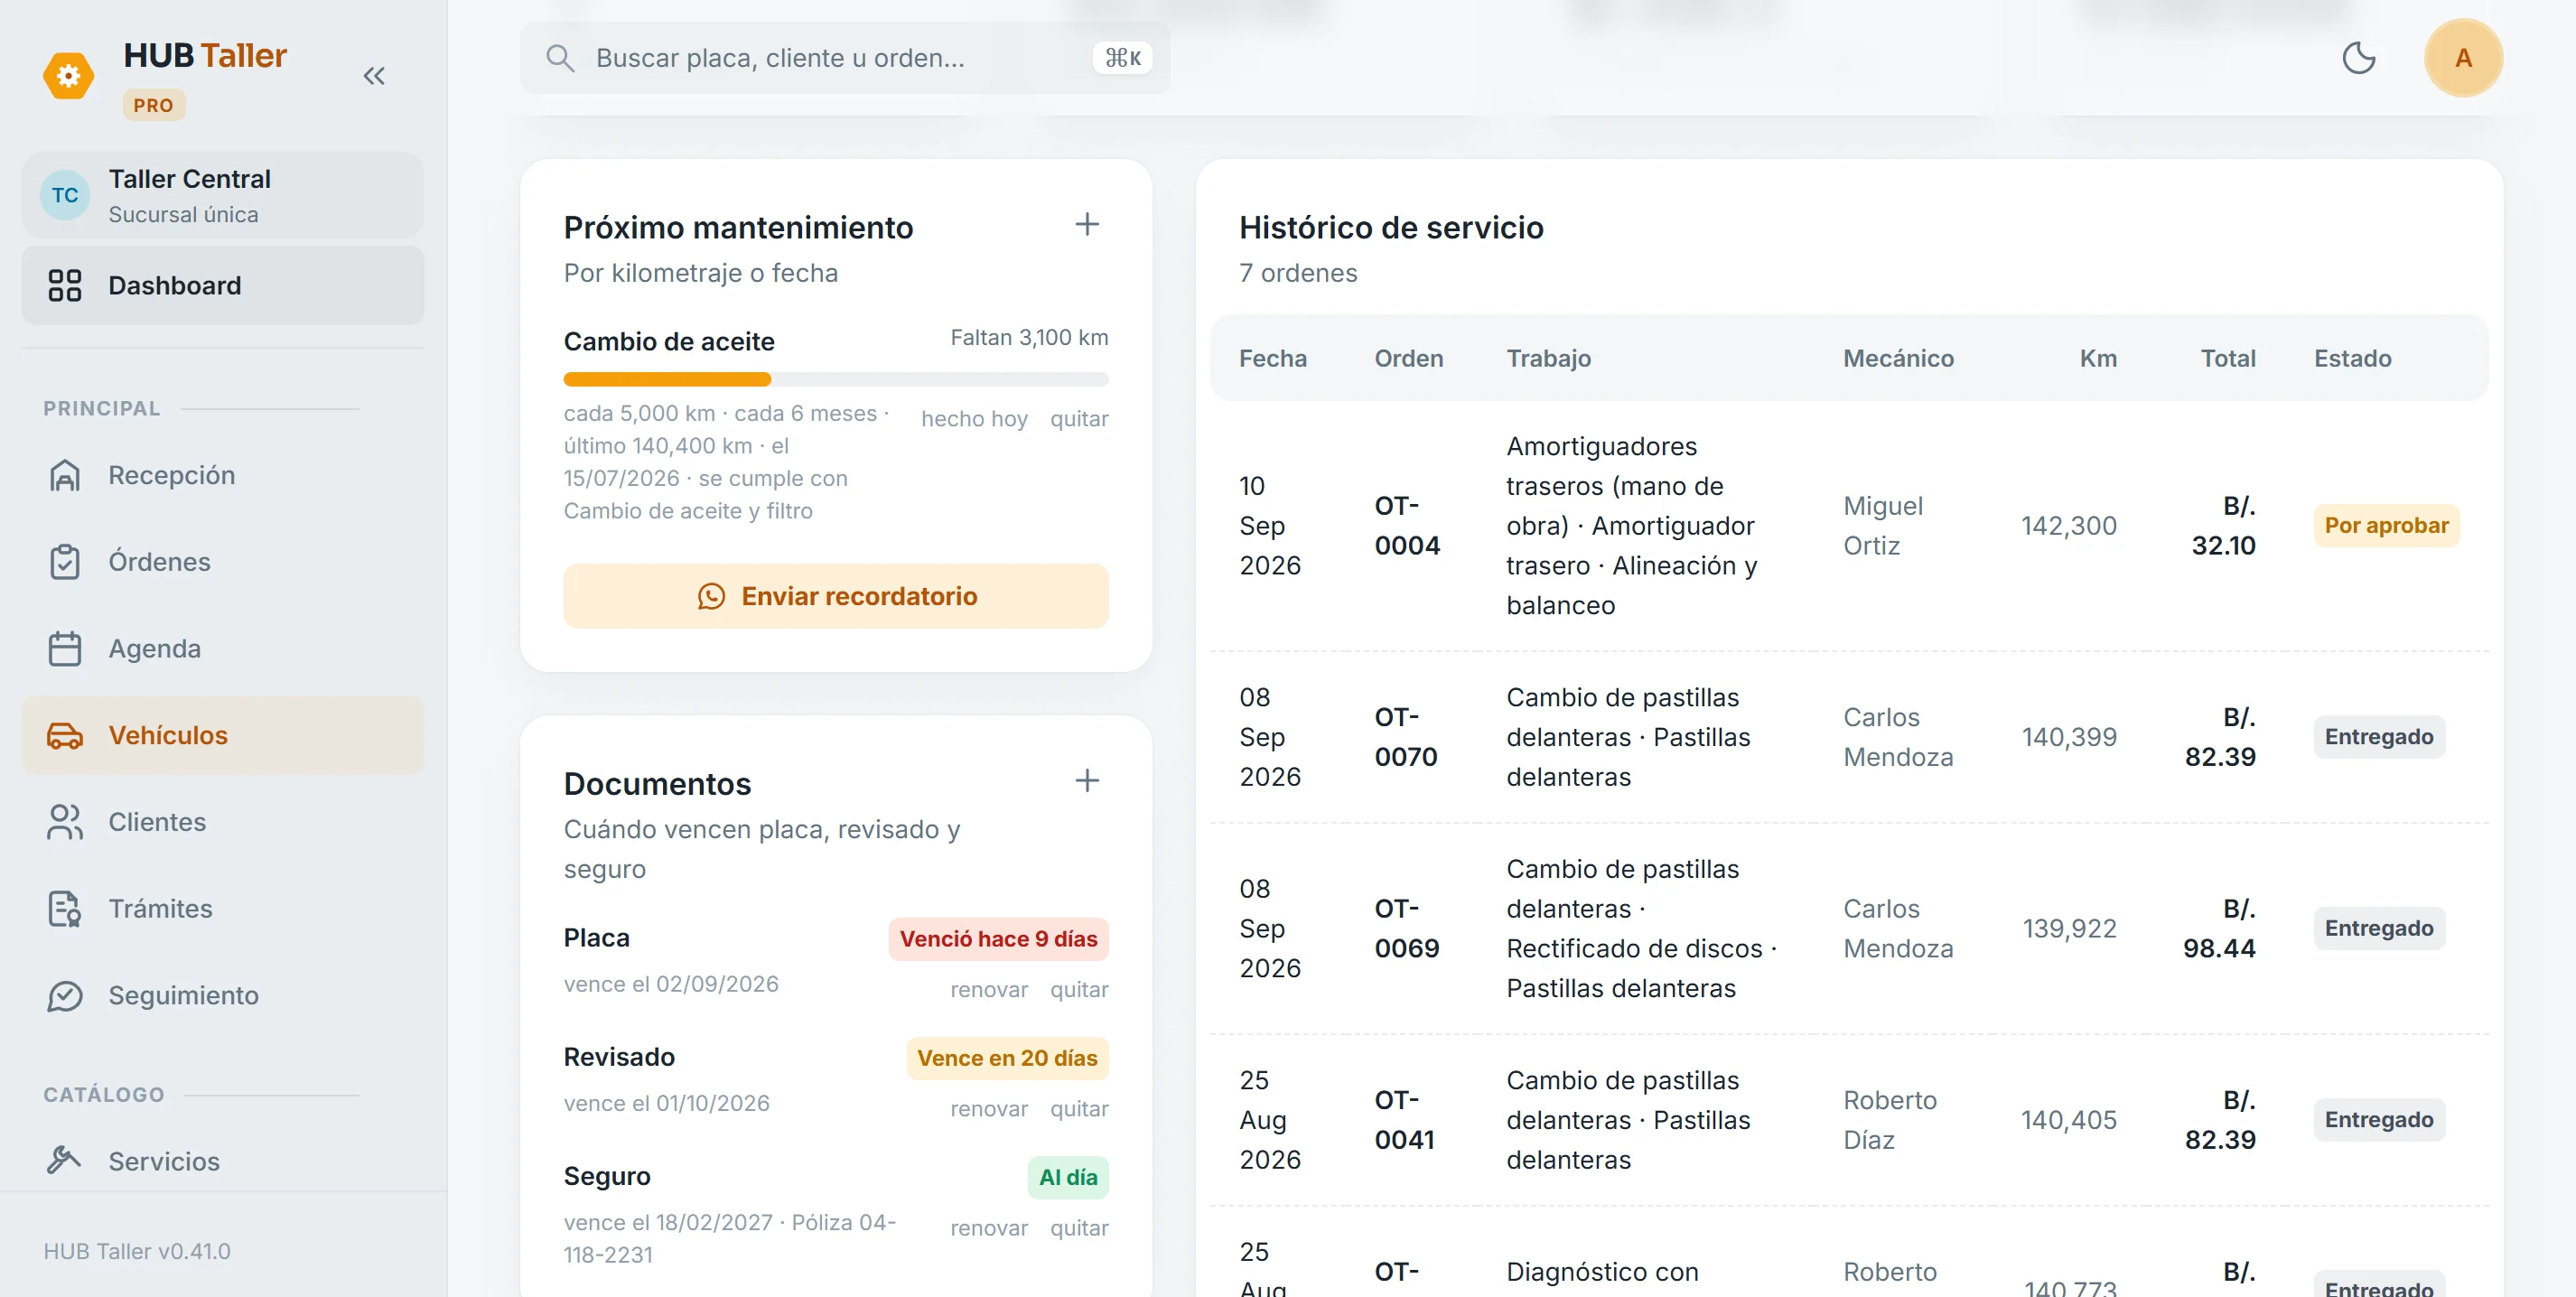Click the Enviar recordatorio button

click(836, 596)
